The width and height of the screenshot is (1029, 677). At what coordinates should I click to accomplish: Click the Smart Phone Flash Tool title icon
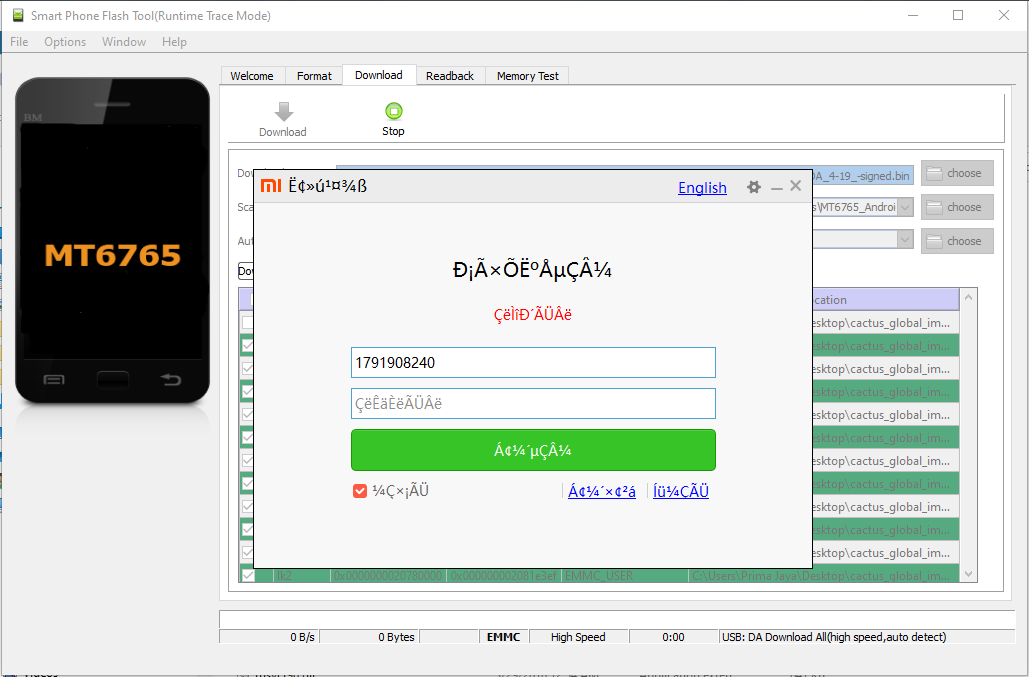click(18, 15)
